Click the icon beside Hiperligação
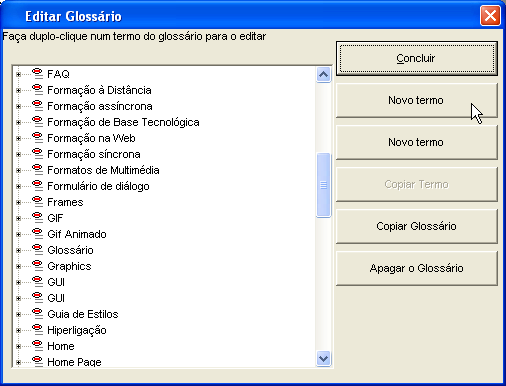506x386 pixels. 38,330
